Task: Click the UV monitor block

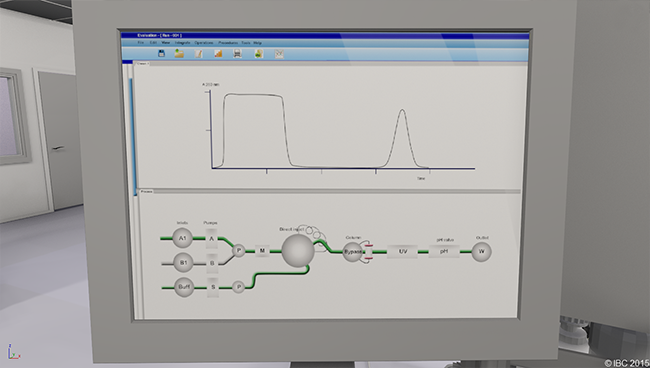Action: [x=402, y=252]
